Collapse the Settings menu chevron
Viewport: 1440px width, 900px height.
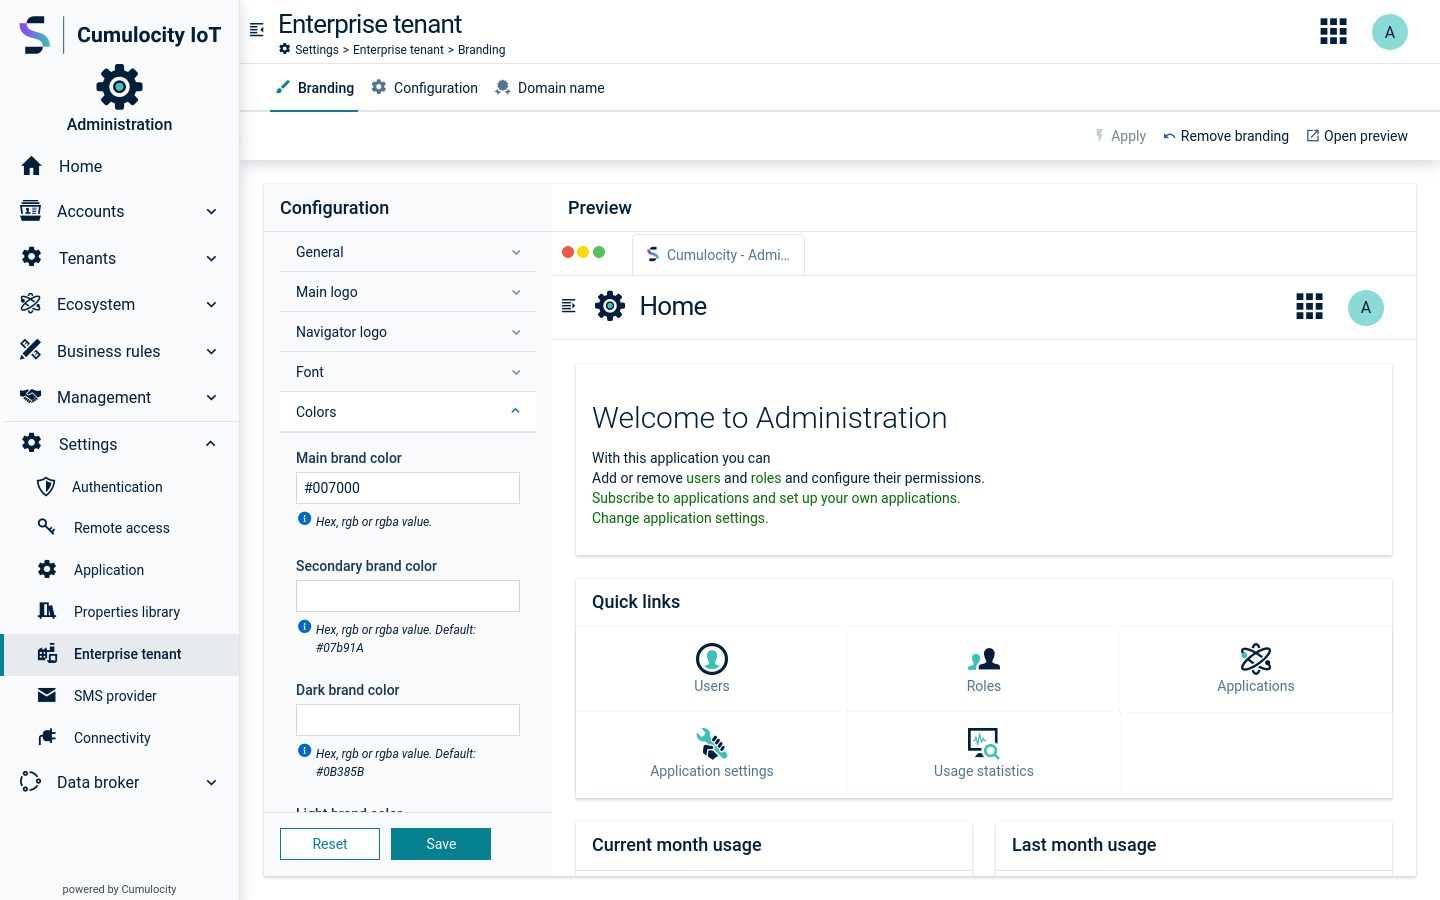[211, 444]
